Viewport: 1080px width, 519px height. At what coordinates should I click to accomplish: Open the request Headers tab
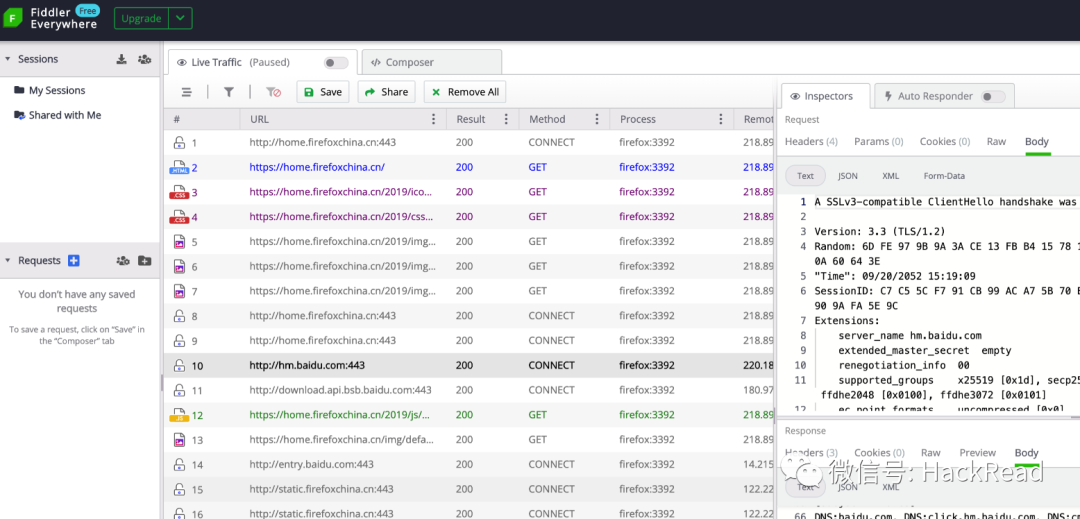point(811,142)
